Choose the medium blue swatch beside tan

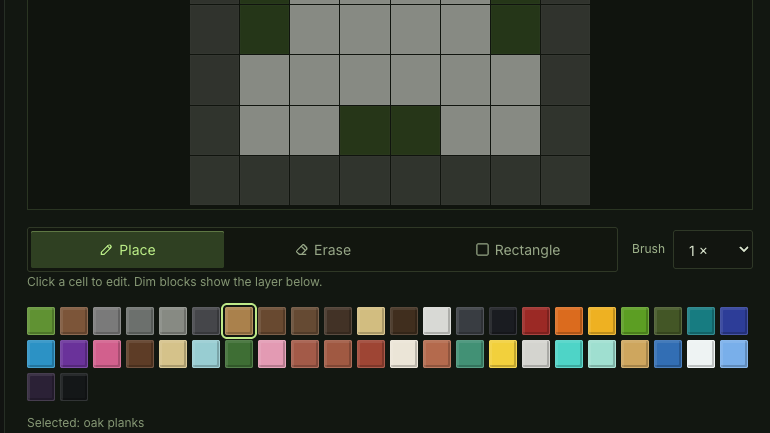668,353
